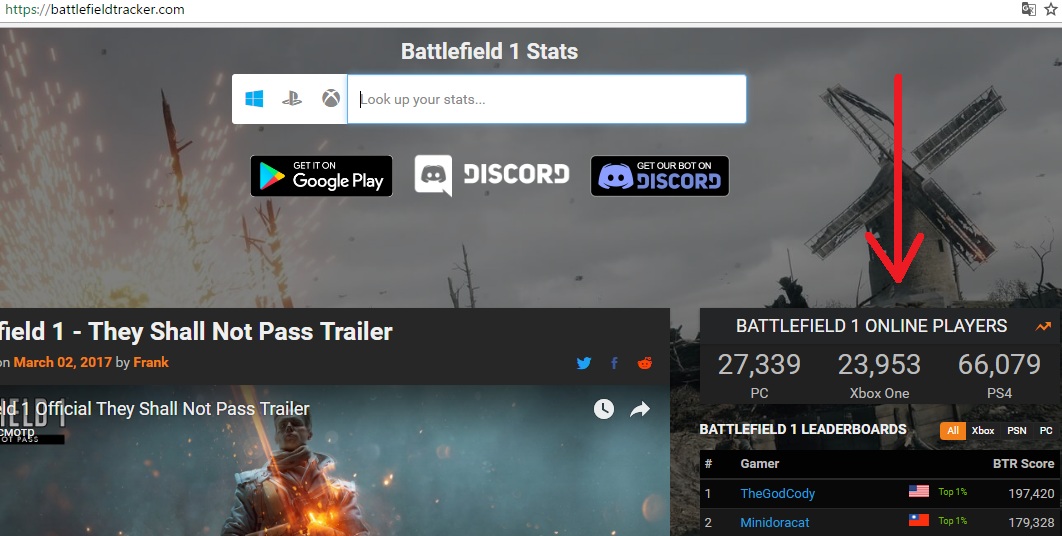Select the All leaderboard filter
Image resolution: width=1062 pixels, height=536 pixels.
click(952, 430)
